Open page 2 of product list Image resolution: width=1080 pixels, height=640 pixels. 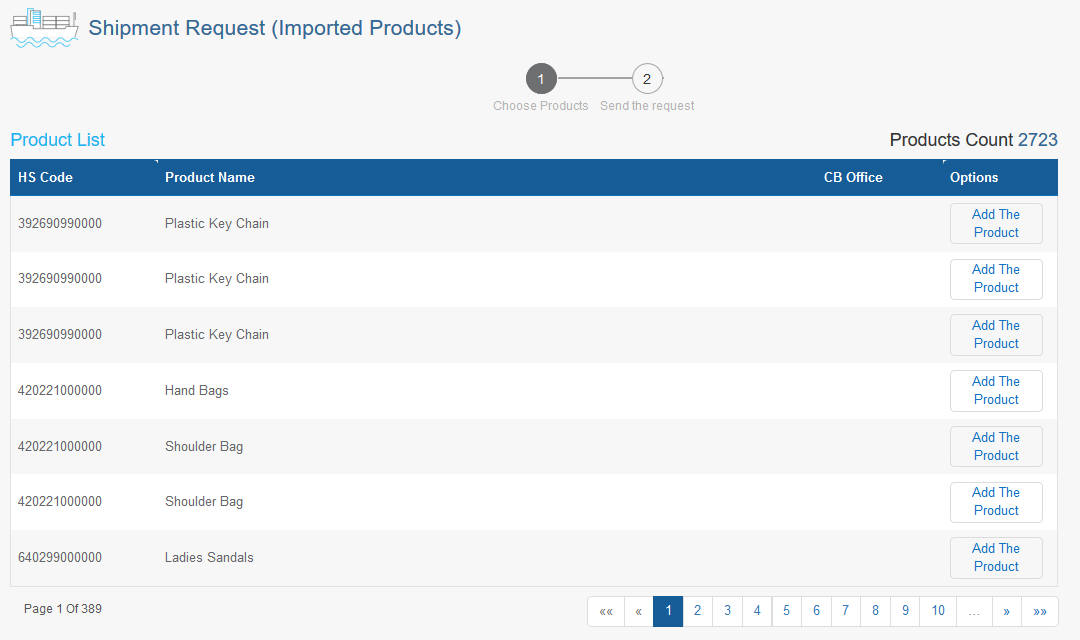coord(698,611)
